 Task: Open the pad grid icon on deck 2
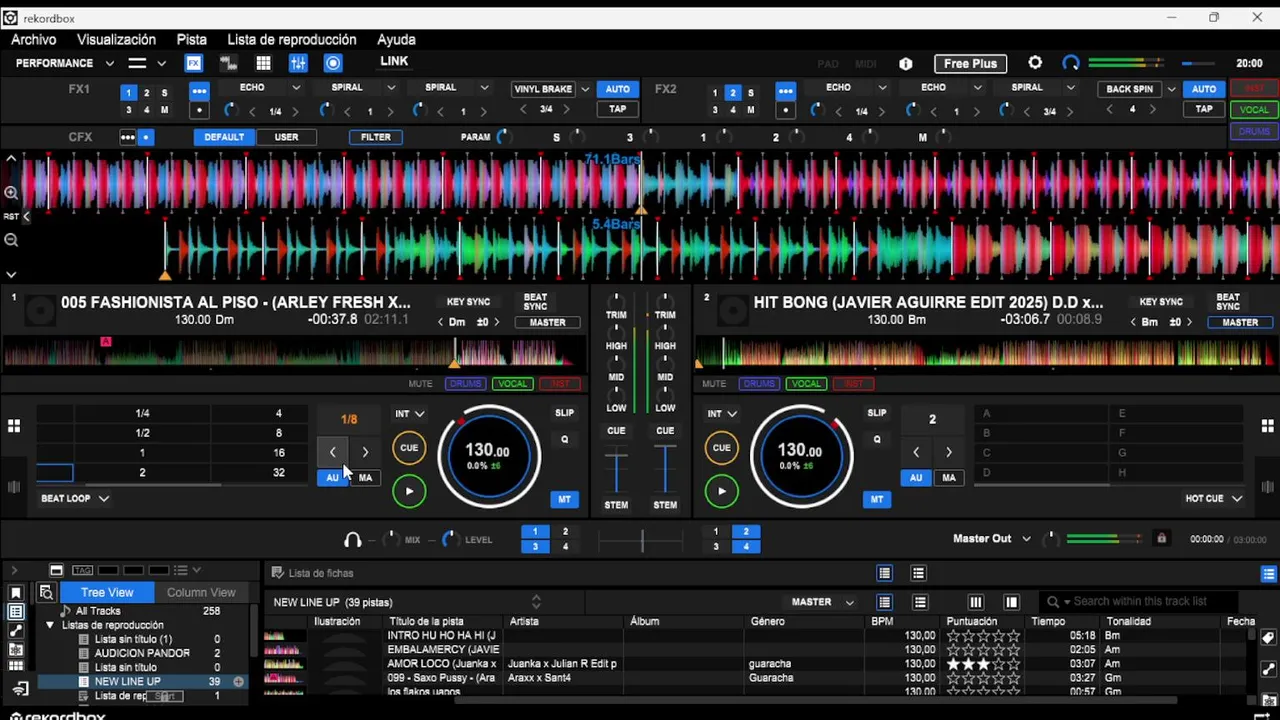coord(1269,426)
